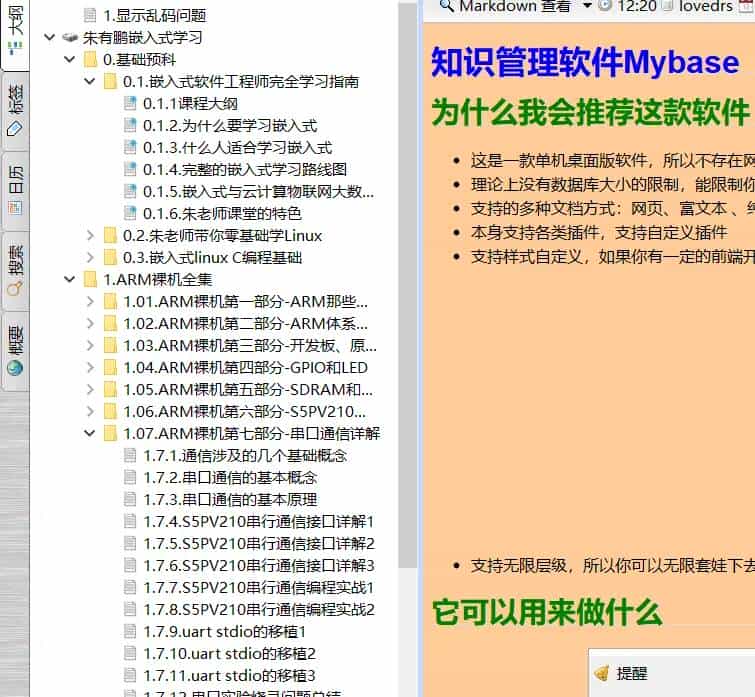Open the 搜索 search side tab

(15, 271)
